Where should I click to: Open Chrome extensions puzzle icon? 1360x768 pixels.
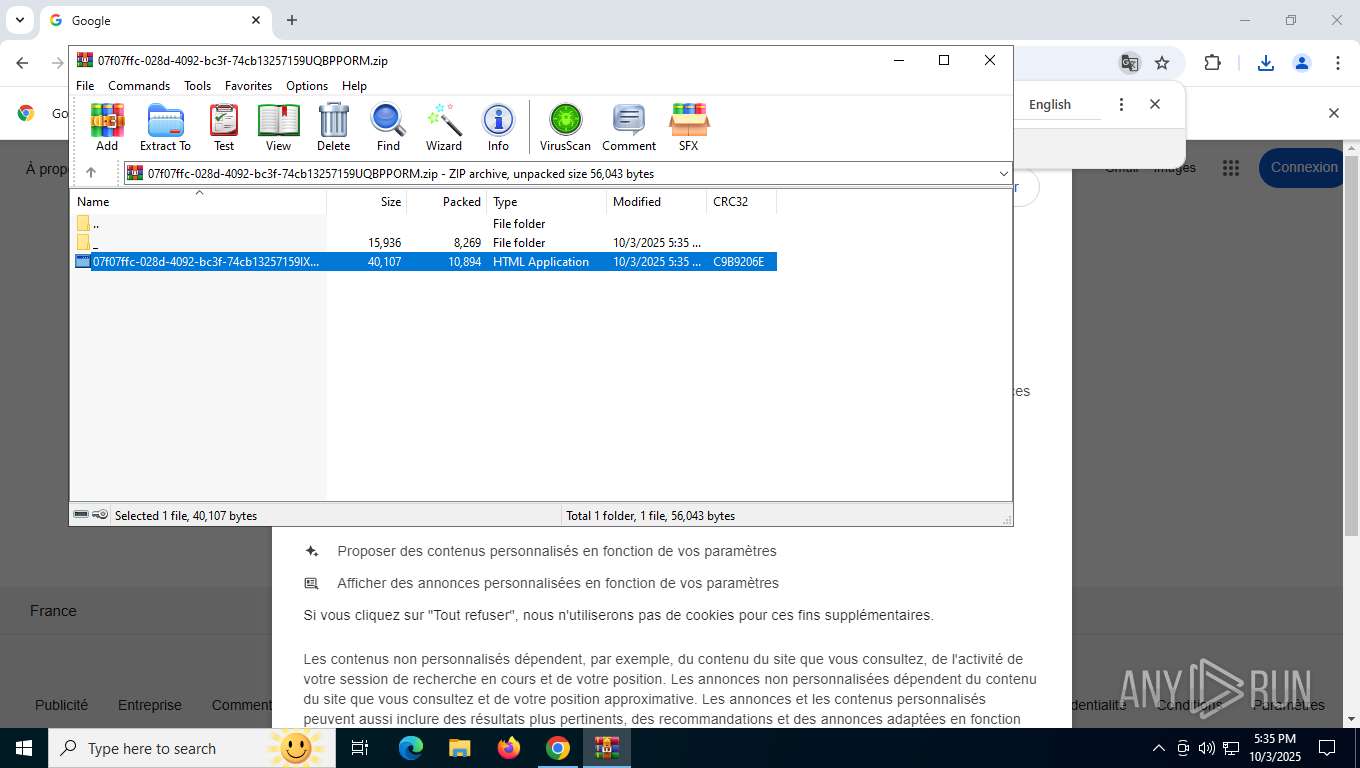point(1213,63)
